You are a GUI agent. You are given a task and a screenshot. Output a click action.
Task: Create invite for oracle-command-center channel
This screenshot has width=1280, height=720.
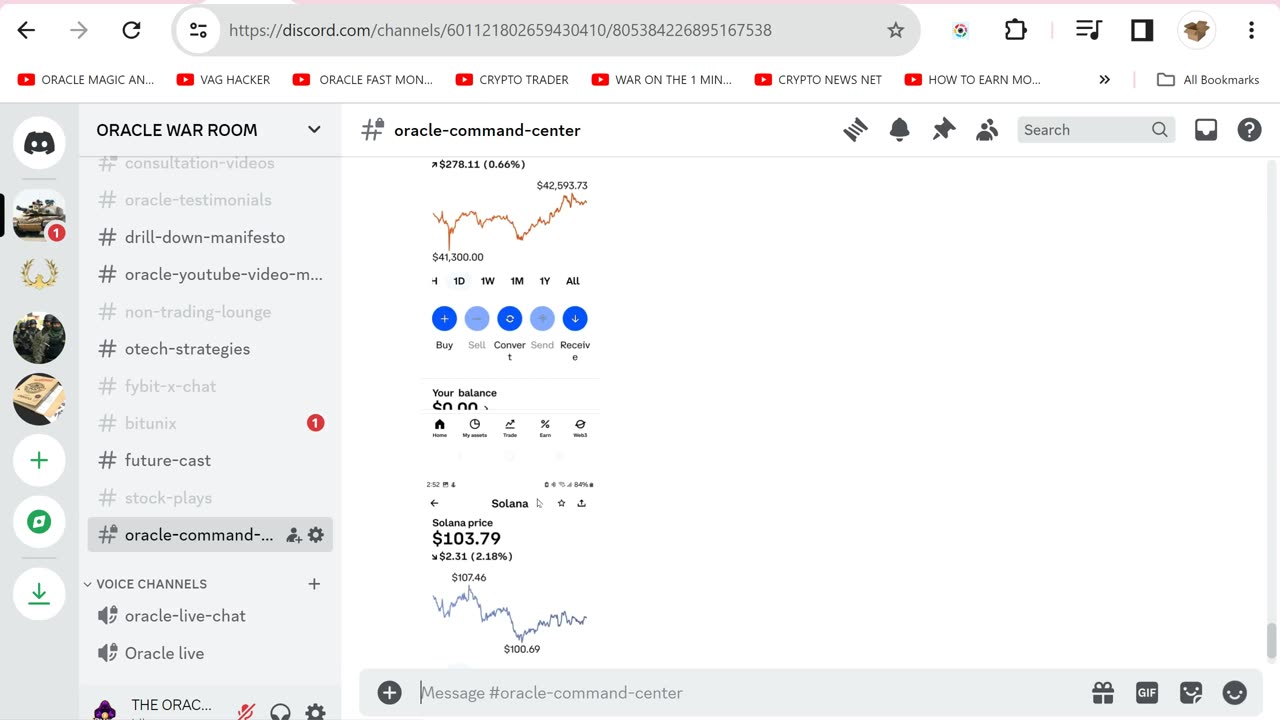point(294,535)
